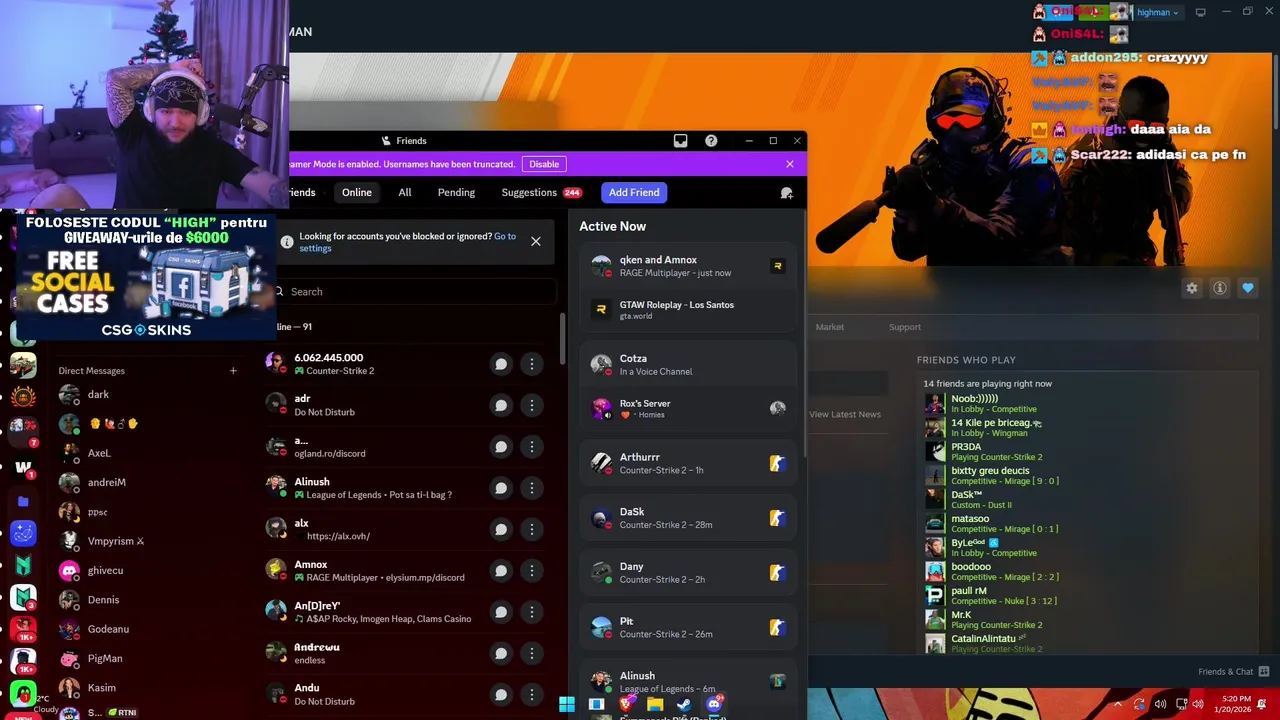This screenshot has height=720, width=1280.
Task: Open DaSk Counter-Strike 2 activity card
Action: (x=688, y=518)
